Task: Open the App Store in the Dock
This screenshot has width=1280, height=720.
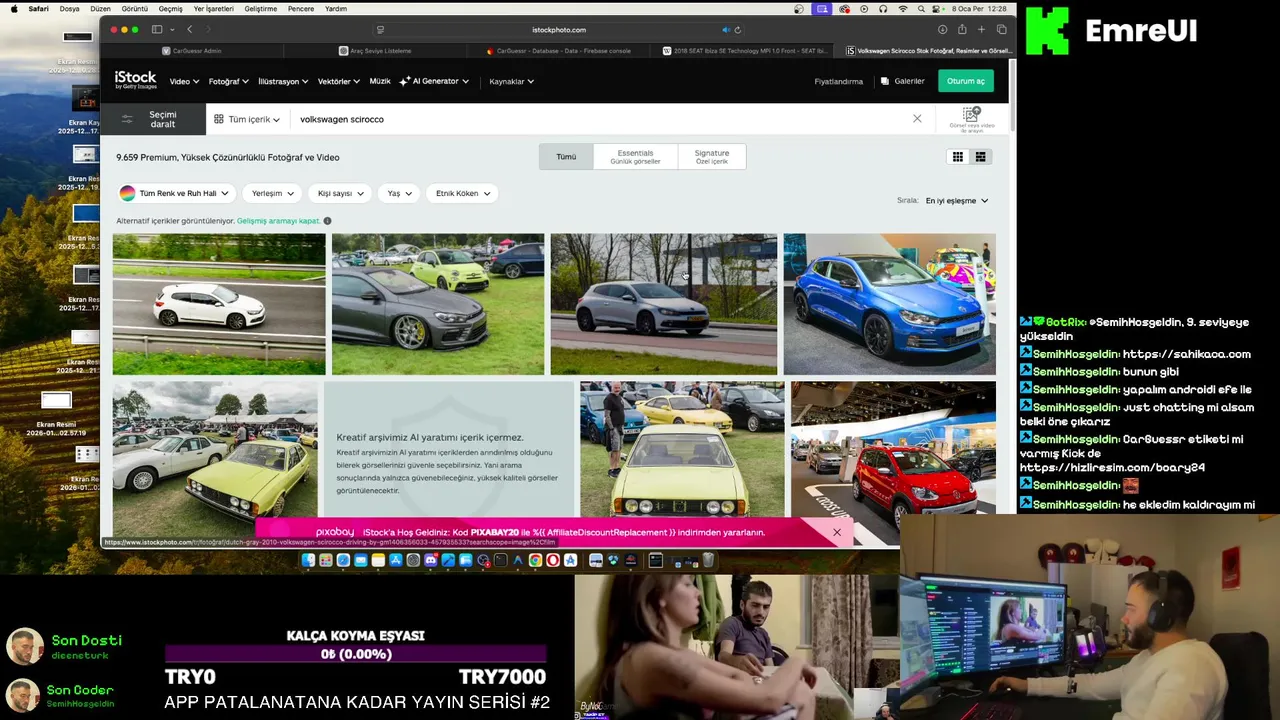Action: coord(396,560)
